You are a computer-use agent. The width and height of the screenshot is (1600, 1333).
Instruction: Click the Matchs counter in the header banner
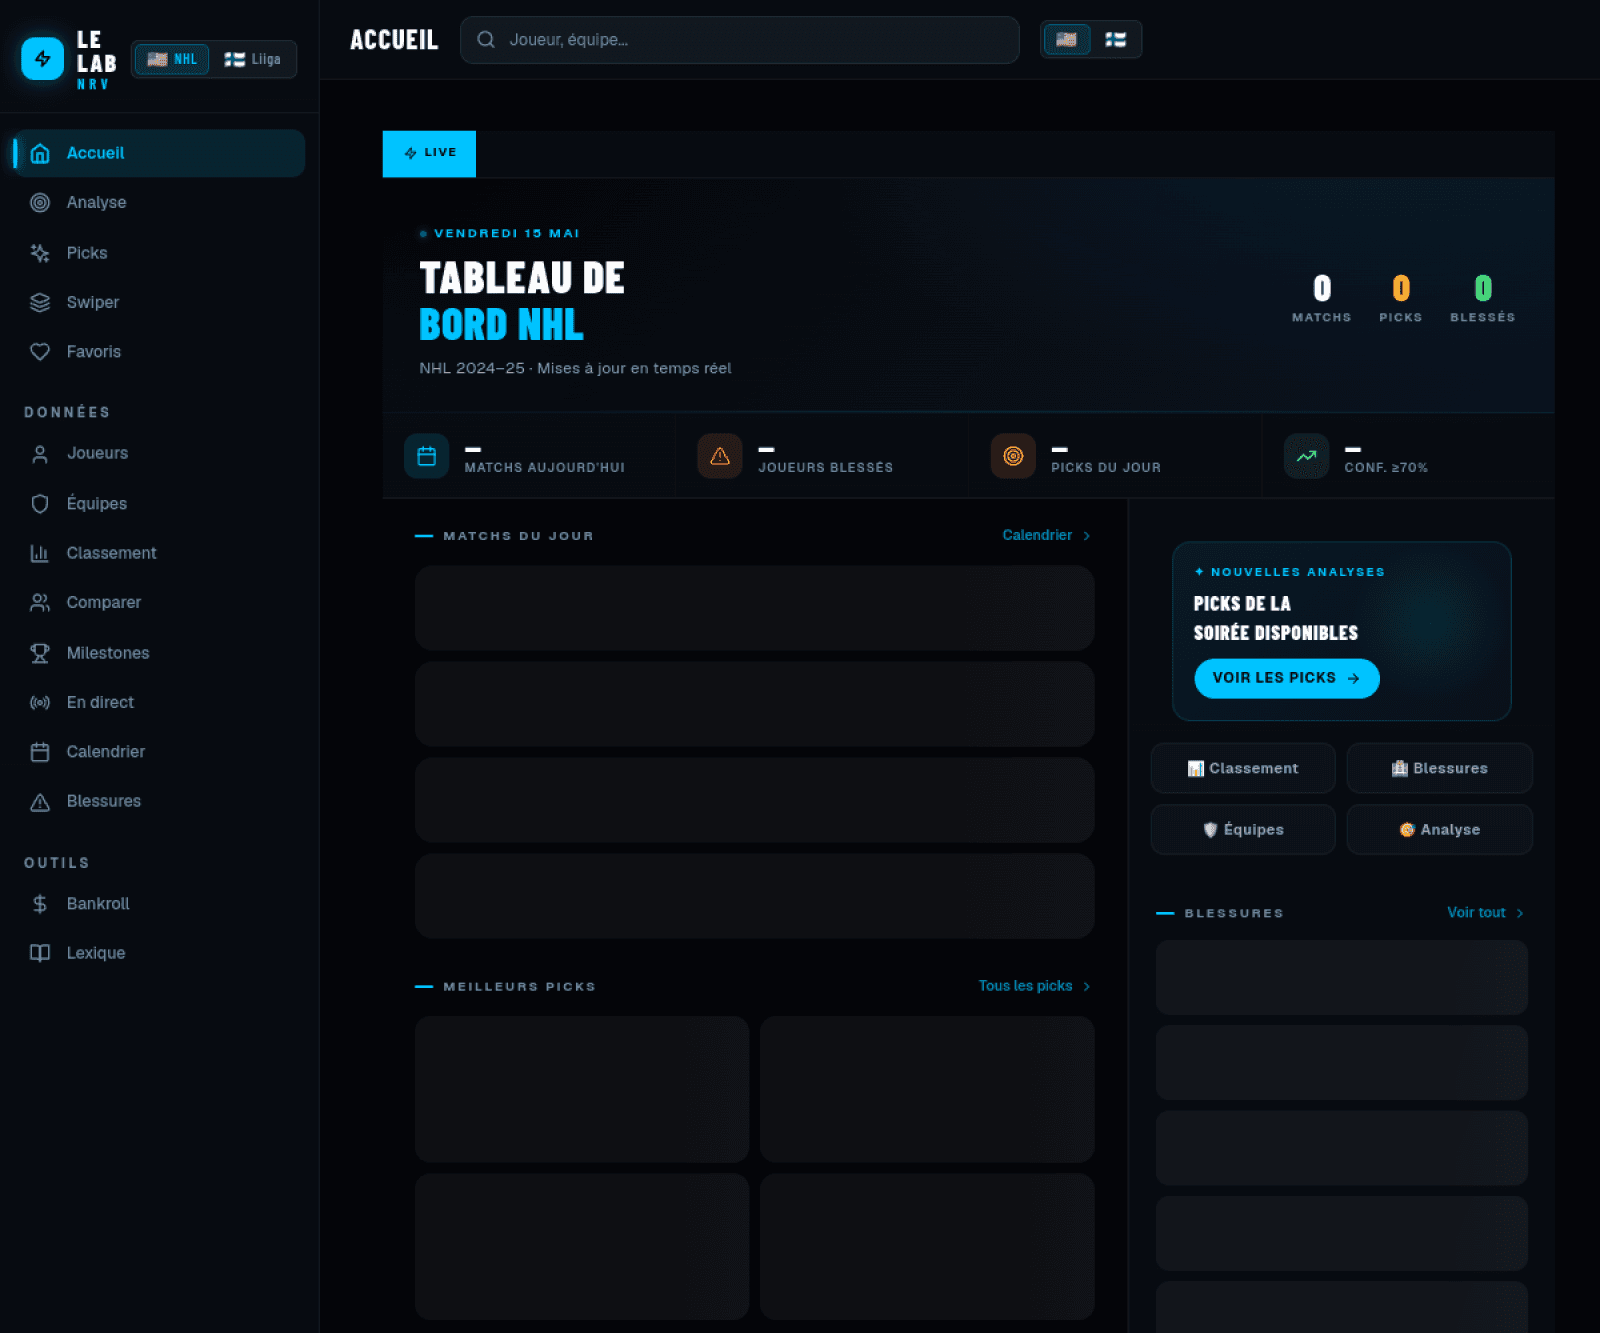coord(1322,298)
